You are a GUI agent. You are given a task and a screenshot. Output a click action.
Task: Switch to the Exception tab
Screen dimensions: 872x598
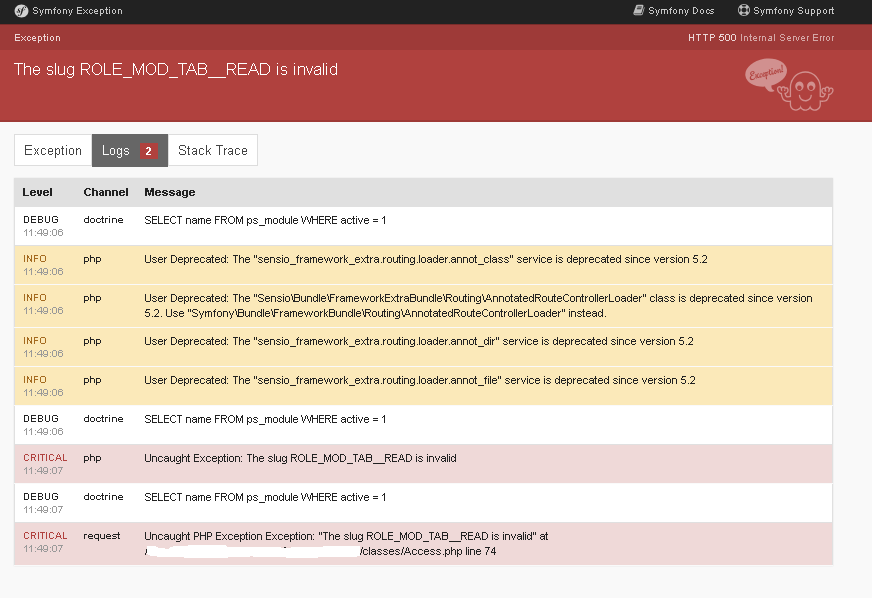click(53, 150)
